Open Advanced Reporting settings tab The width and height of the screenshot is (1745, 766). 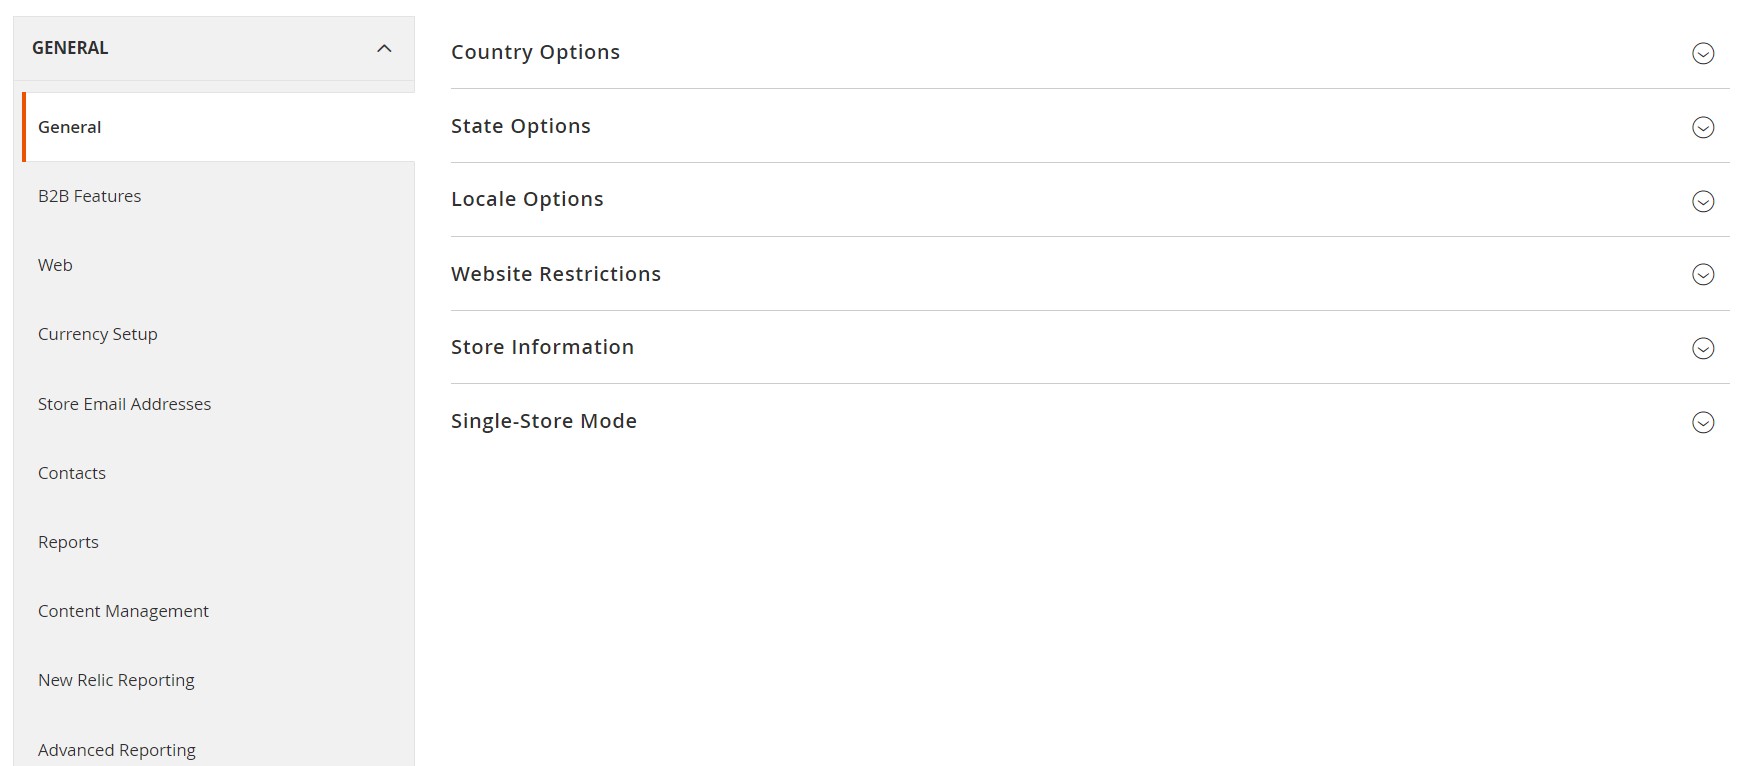click(x=117, y=750)
